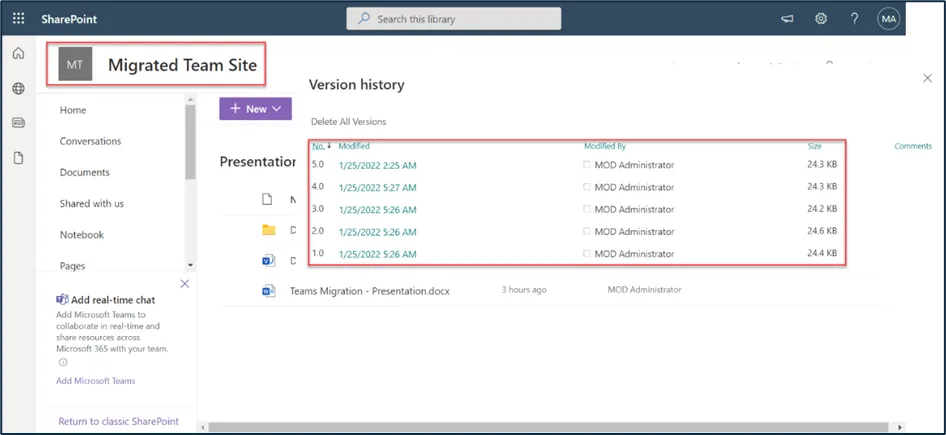This screenshot has width=946, height=435.
Task: Click the Delete All Versions link
Action: [x=348, y=122]
